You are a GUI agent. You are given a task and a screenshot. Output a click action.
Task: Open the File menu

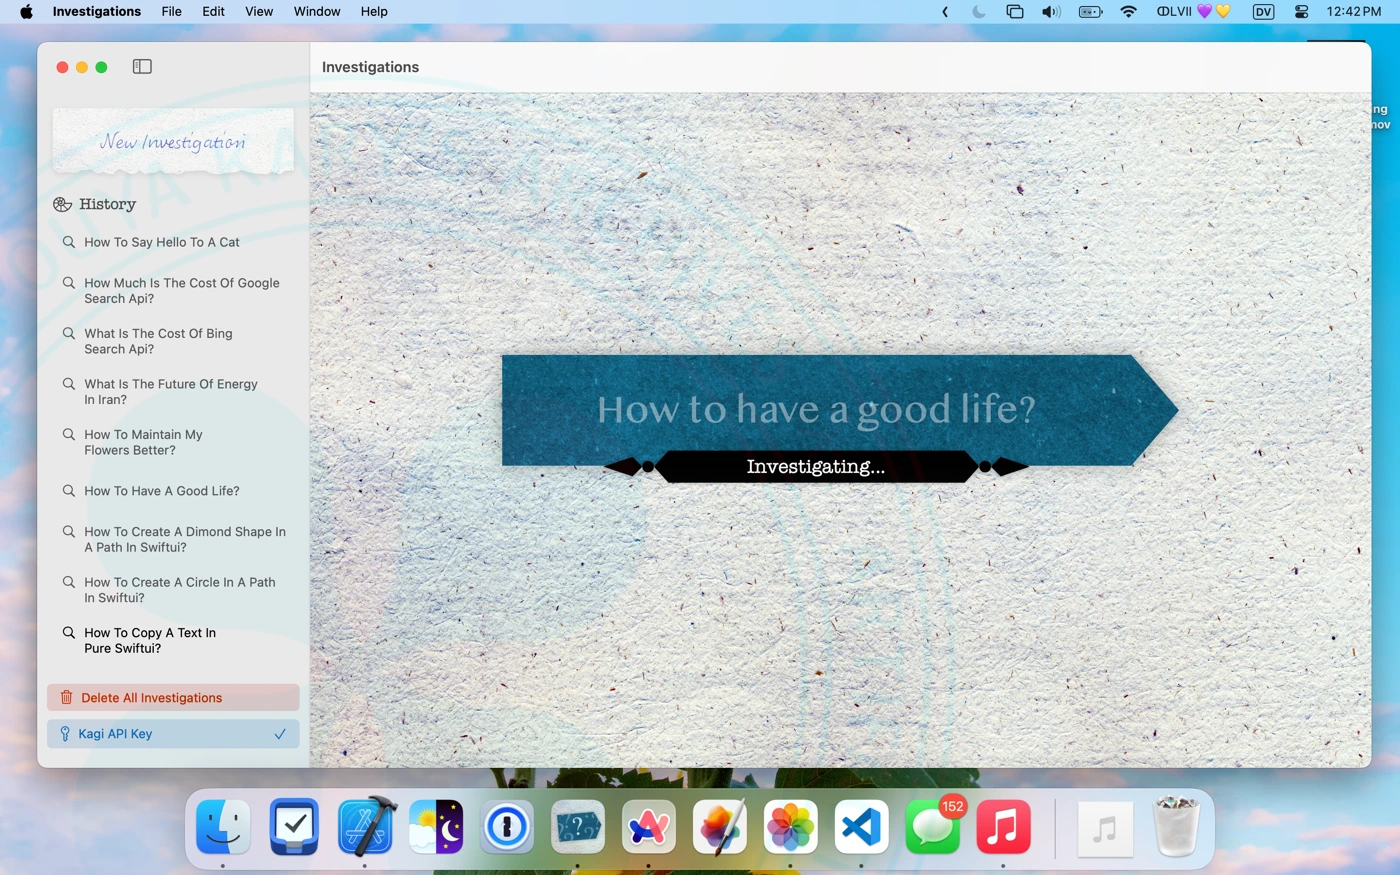tap(172, 12)
